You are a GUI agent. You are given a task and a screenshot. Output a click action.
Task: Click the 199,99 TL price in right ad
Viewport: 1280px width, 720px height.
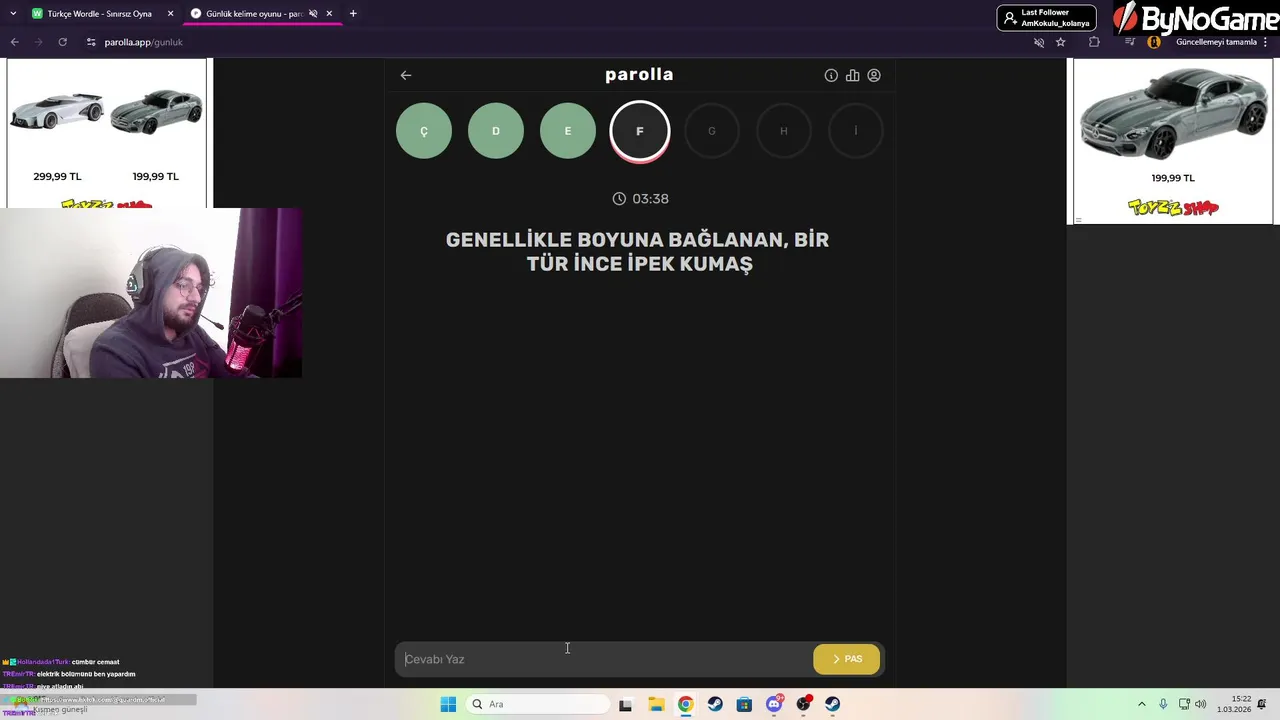[1173, 178]
